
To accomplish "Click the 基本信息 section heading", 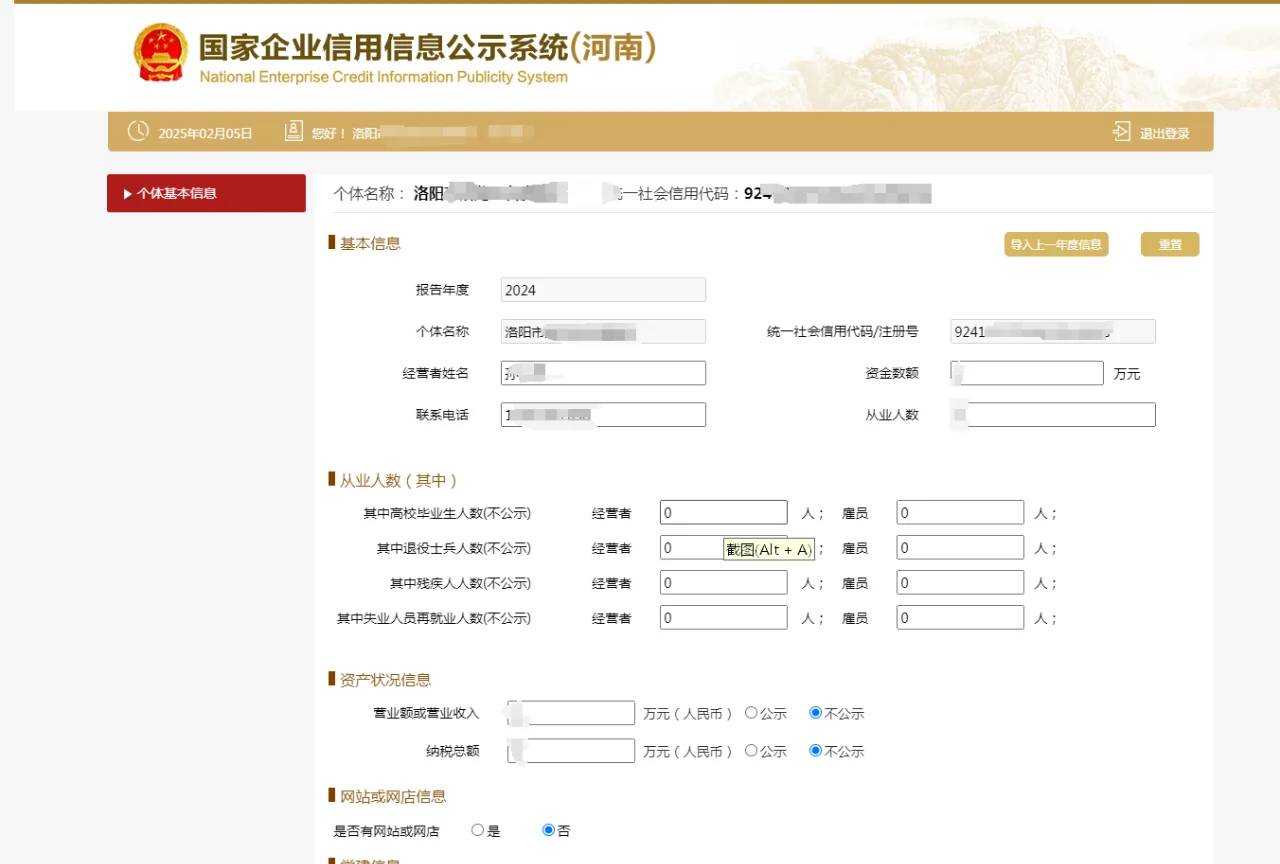I will coord(370,243).
